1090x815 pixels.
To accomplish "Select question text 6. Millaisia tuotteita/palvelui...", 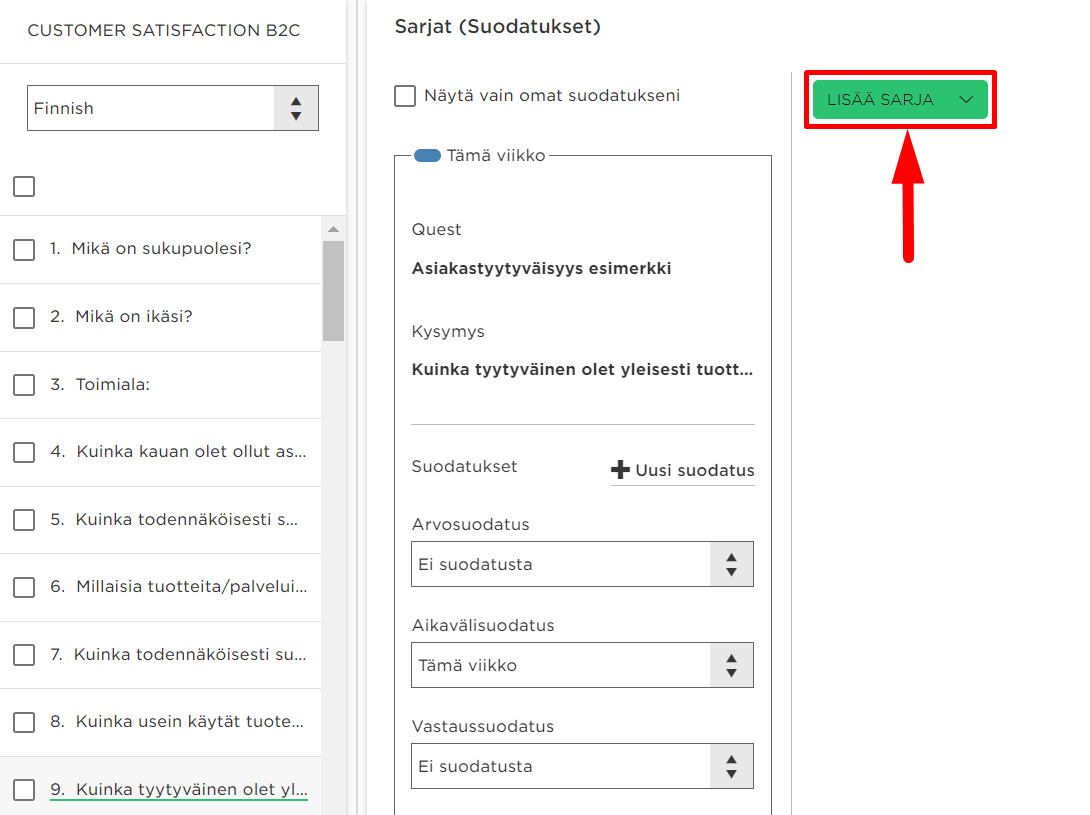I will (x=178, y=586).
